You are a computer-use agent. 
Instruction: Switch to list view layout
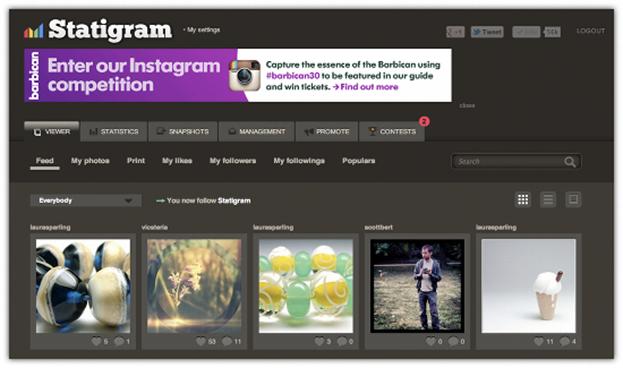548,199
